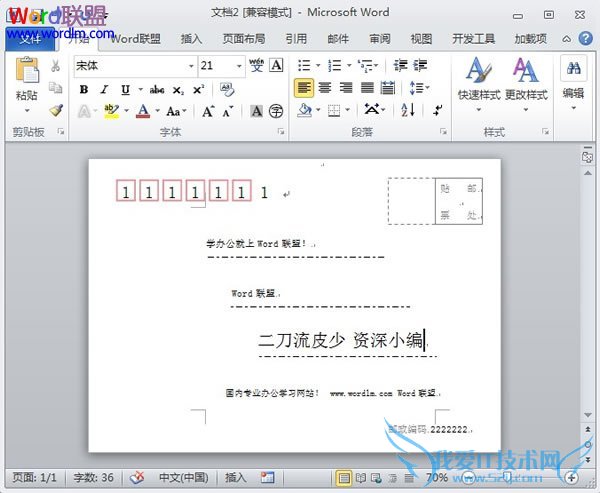Open the phonetic guide tool
The width and height of the screenshot is (600, 493).
click(x=256, y=65)
